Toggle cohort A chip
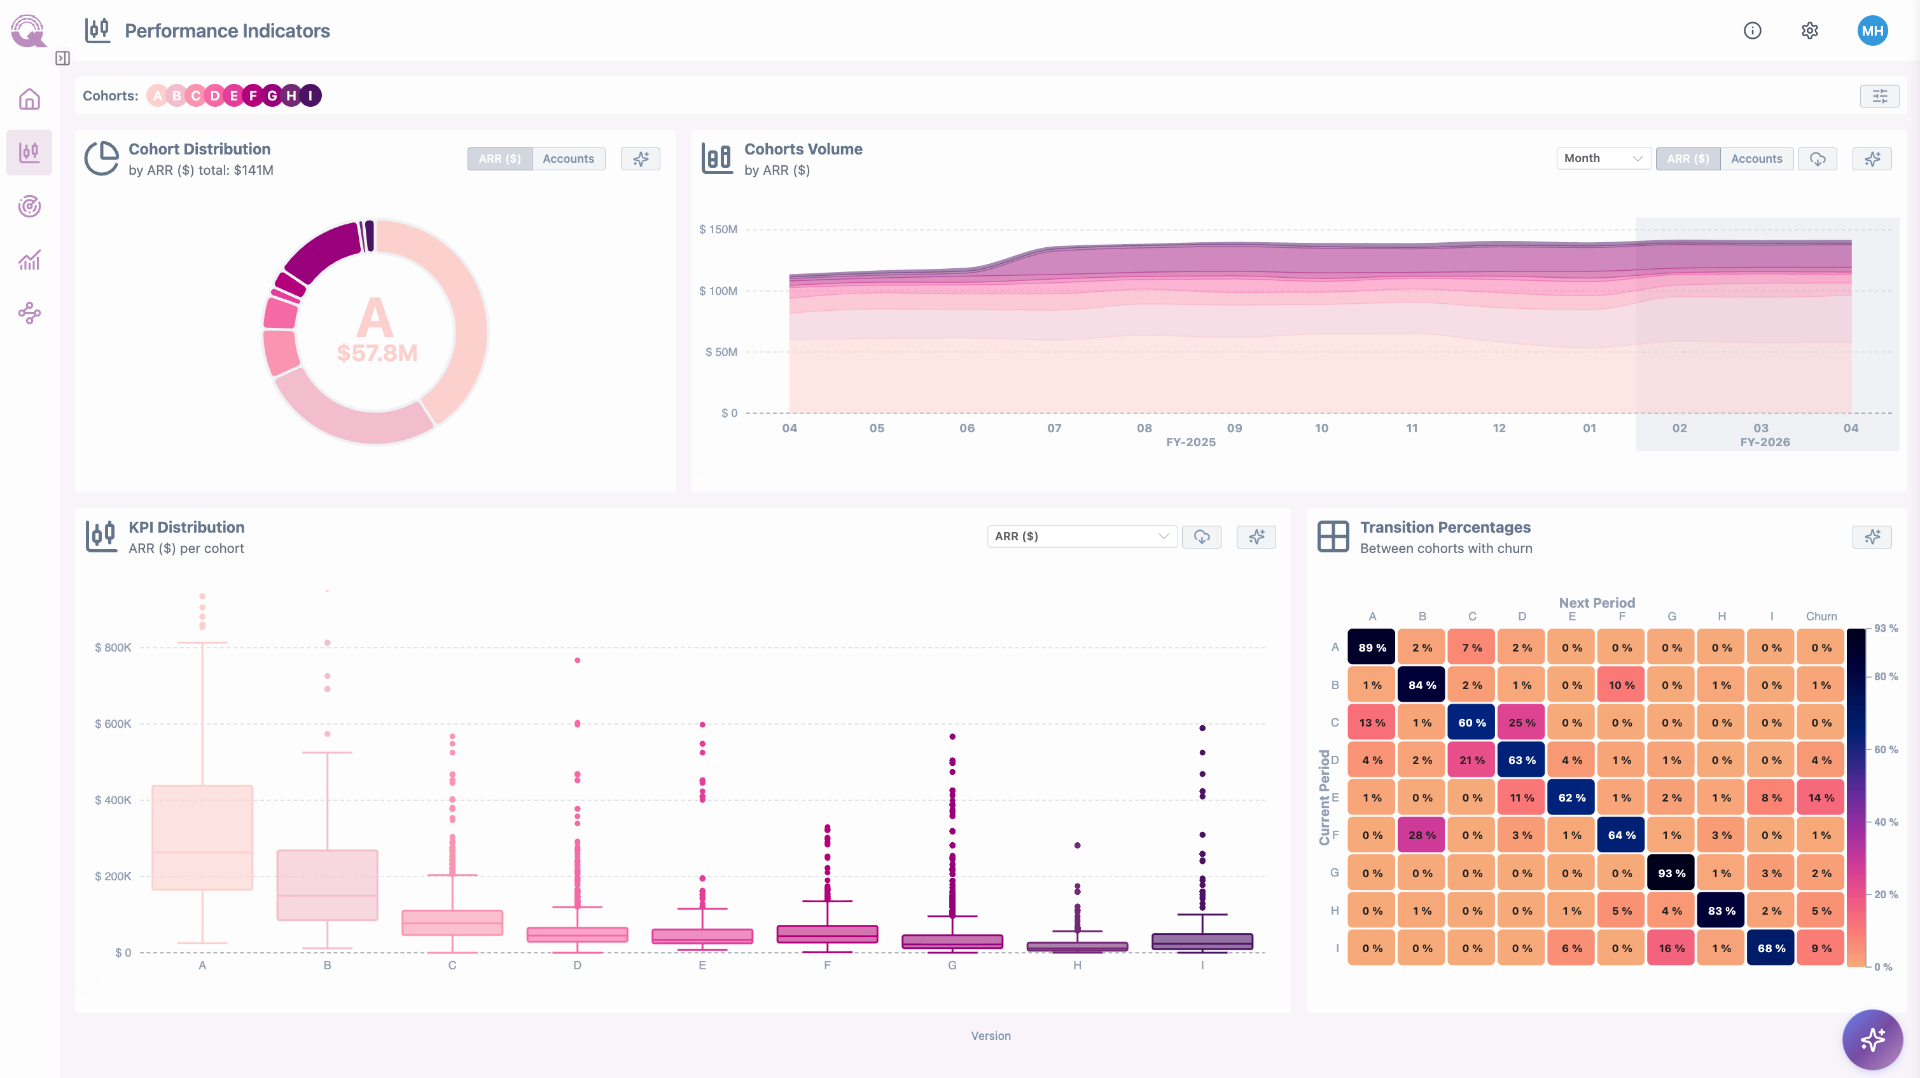1920x1078 pixels. [157, 96]
